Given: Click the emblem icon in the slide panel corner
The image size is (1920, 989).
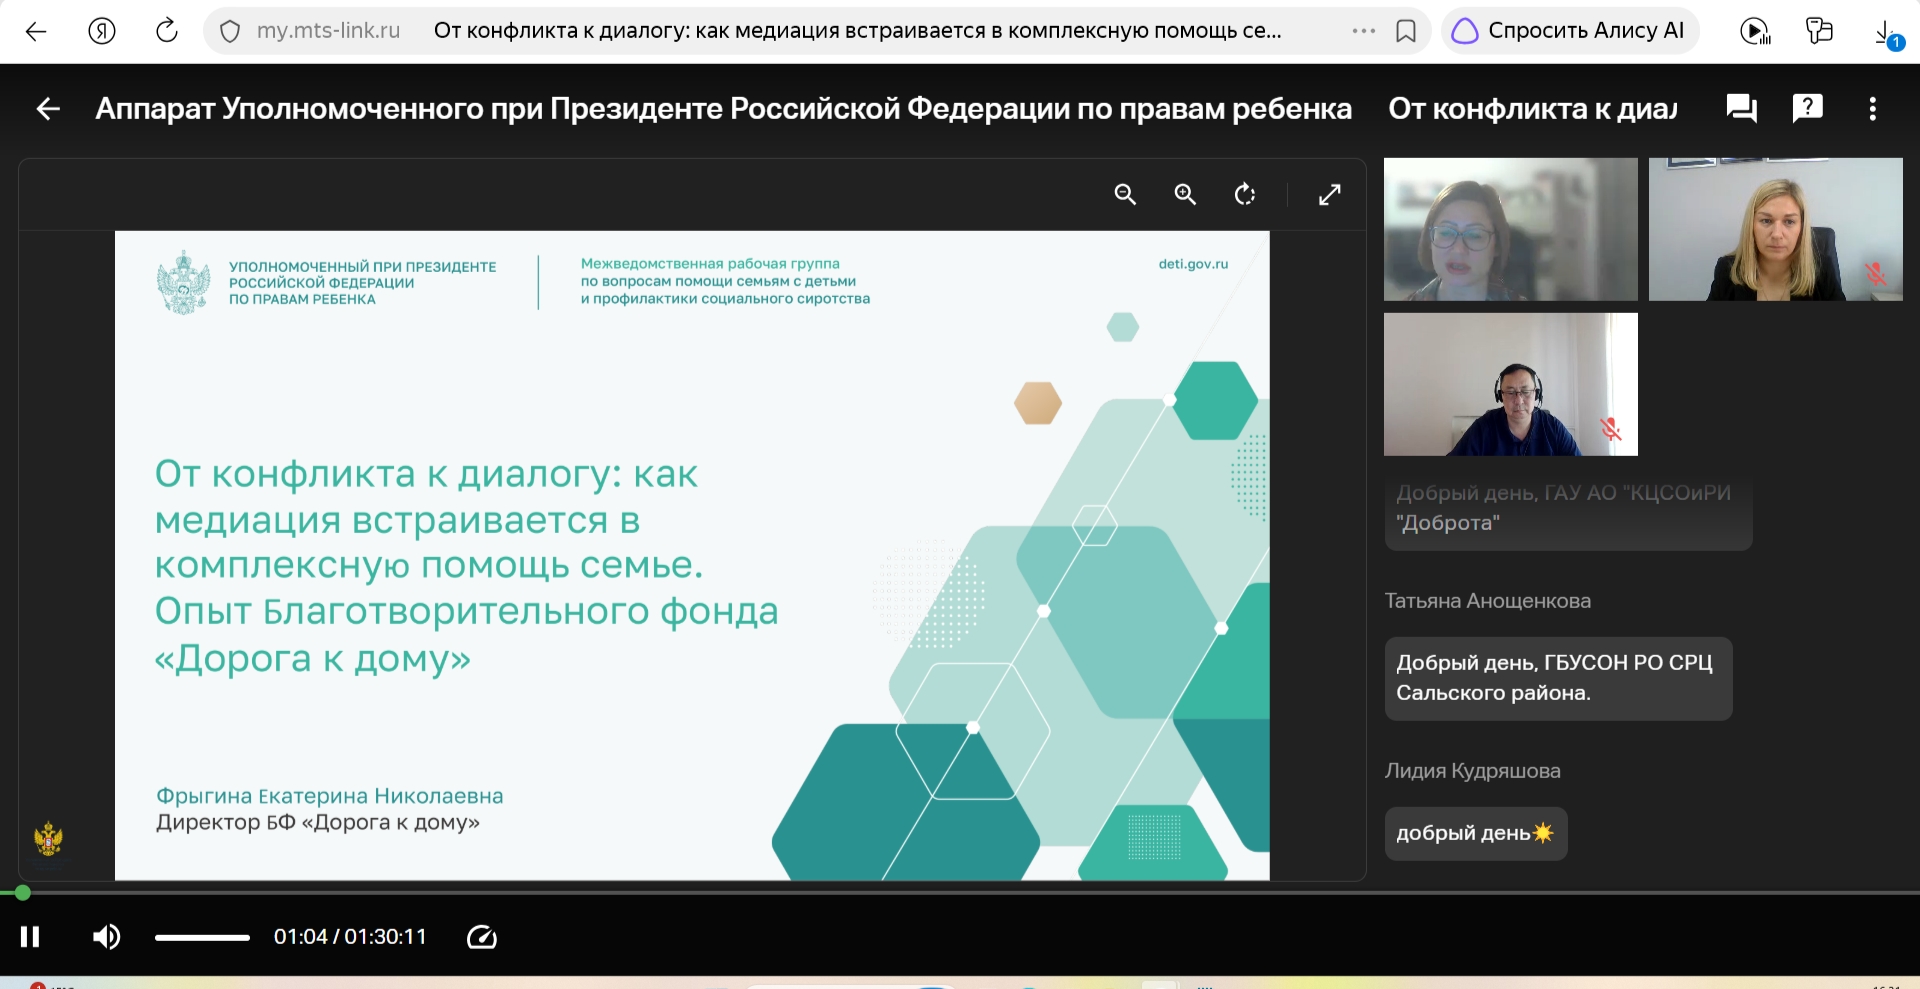Looking at the screenshot, I should click(x=48, y=838).
